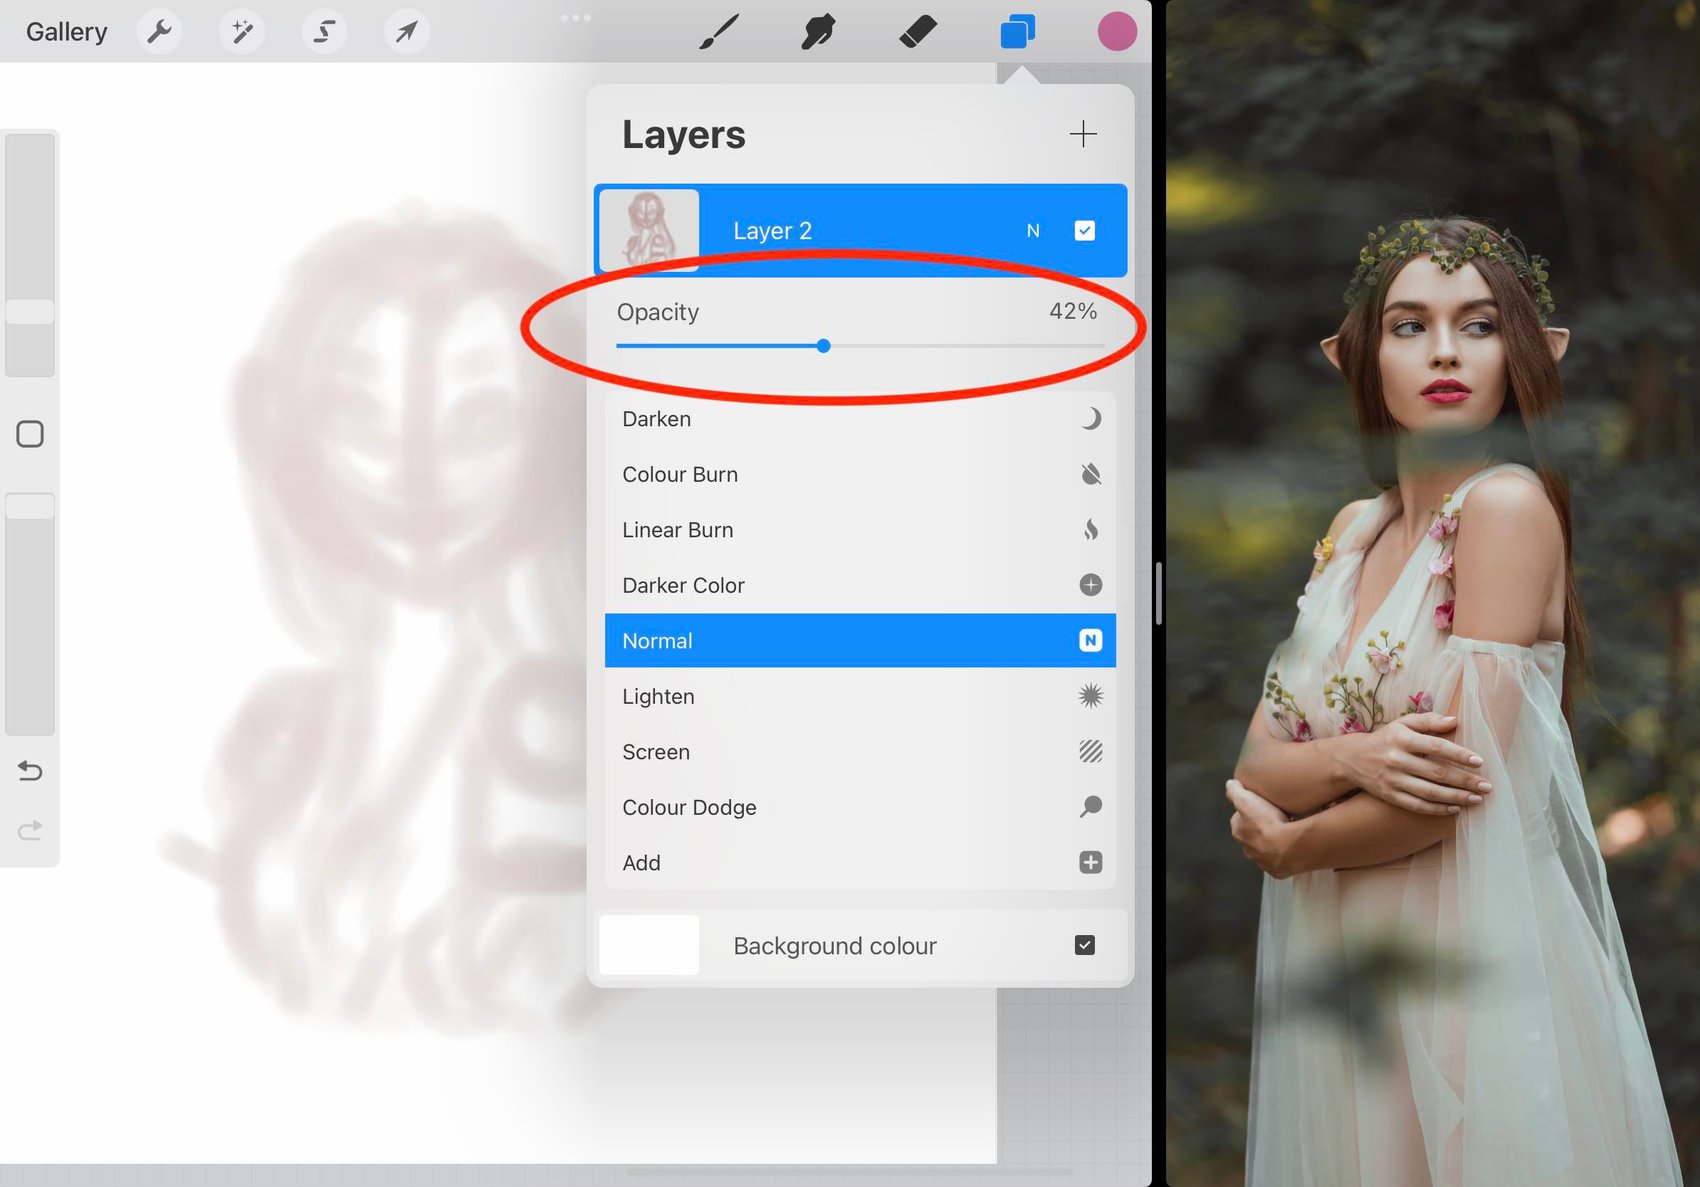The width and height of the screenshot is (1700, 1187).
Task: Add a new layer with plus icon
Action: click(x=1083, y=134)
